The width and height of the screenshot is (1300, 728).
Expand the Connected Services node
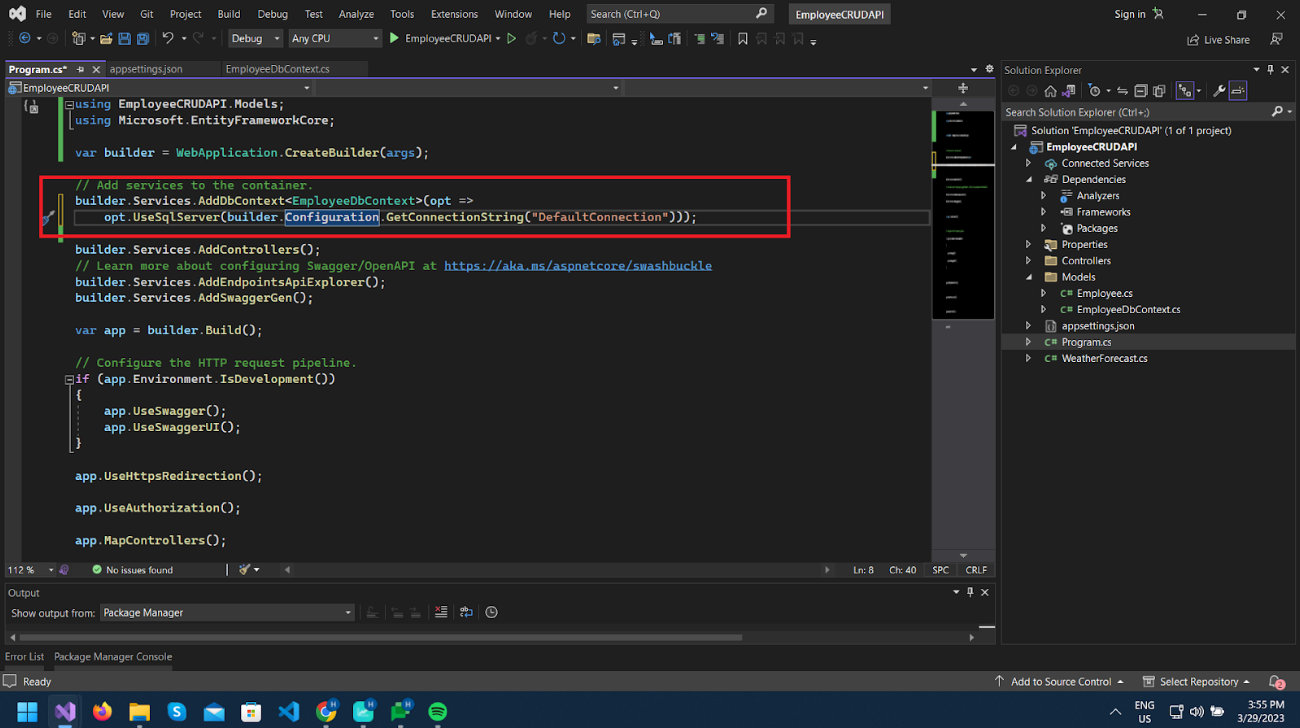[1028, 163]
